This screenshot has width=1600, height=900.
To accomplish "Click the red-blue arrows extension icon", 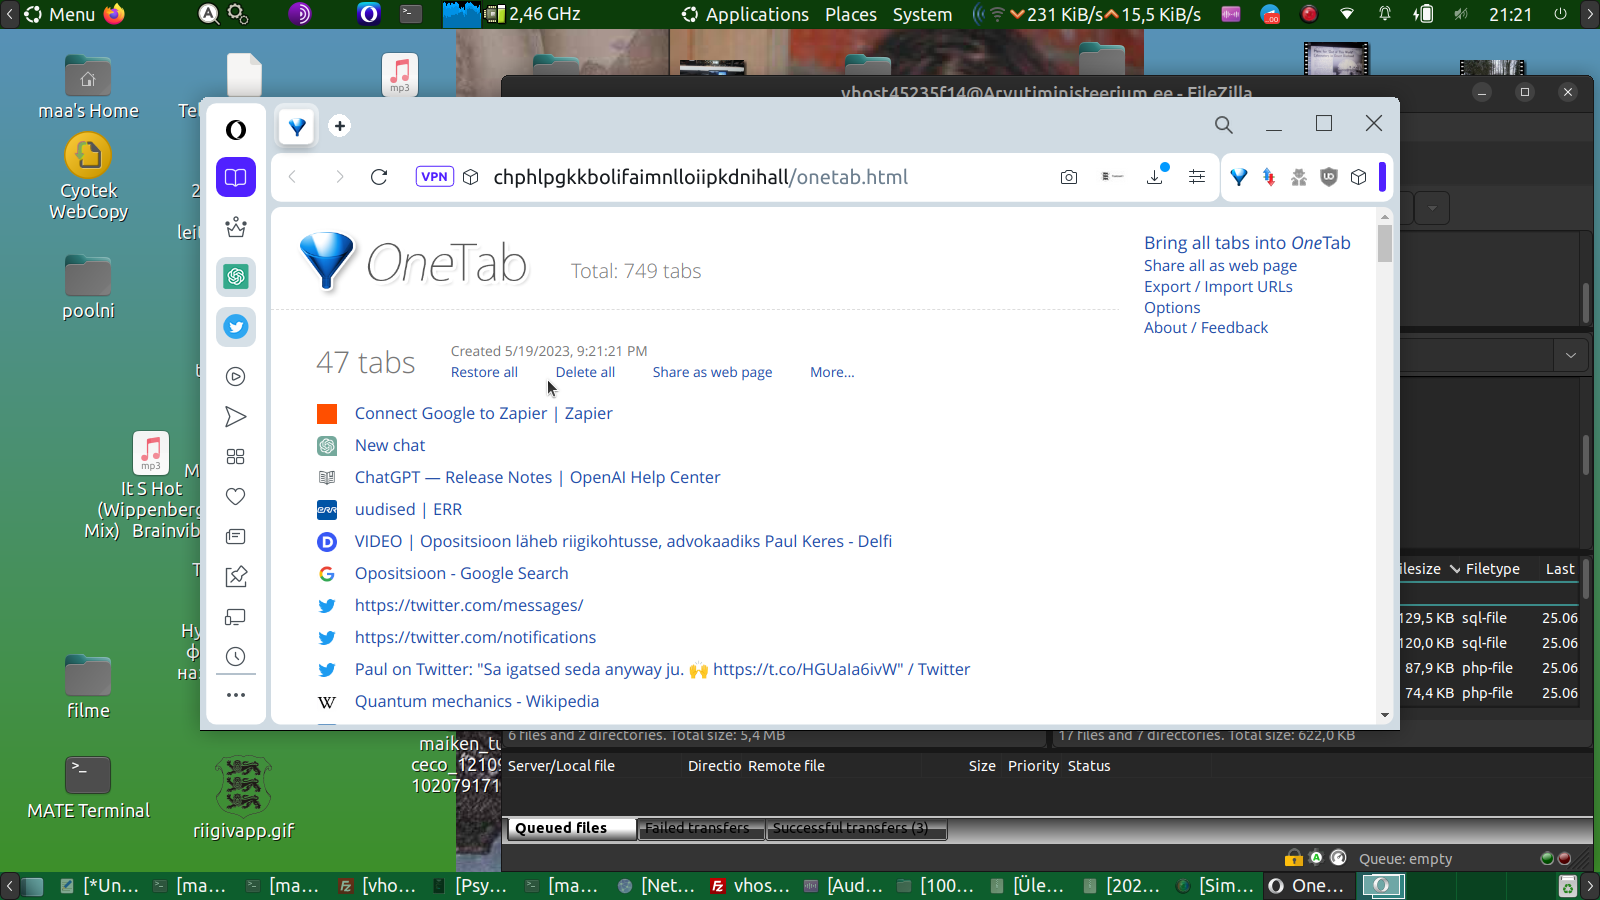I will coord(1269,177).
